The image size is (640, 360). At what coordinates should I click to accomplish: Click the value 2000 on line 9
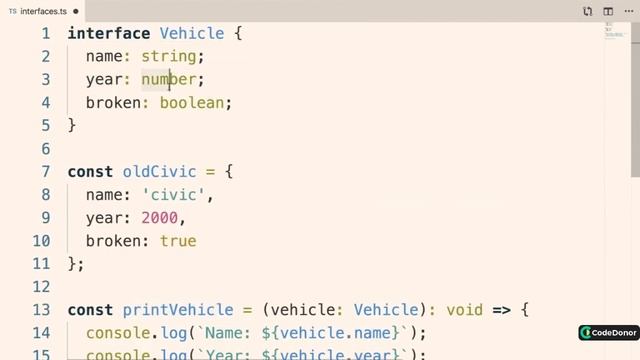click(x=160, y=218)
